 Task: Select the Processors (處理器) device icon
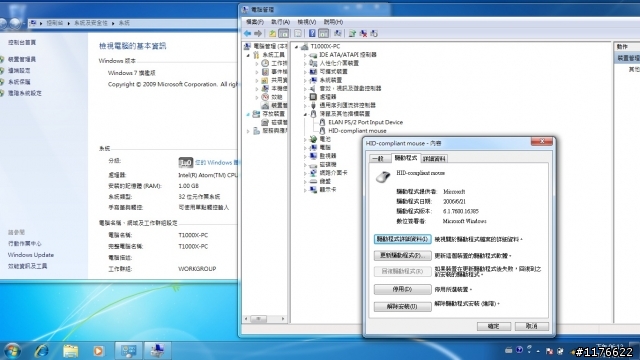coord(313,97)
